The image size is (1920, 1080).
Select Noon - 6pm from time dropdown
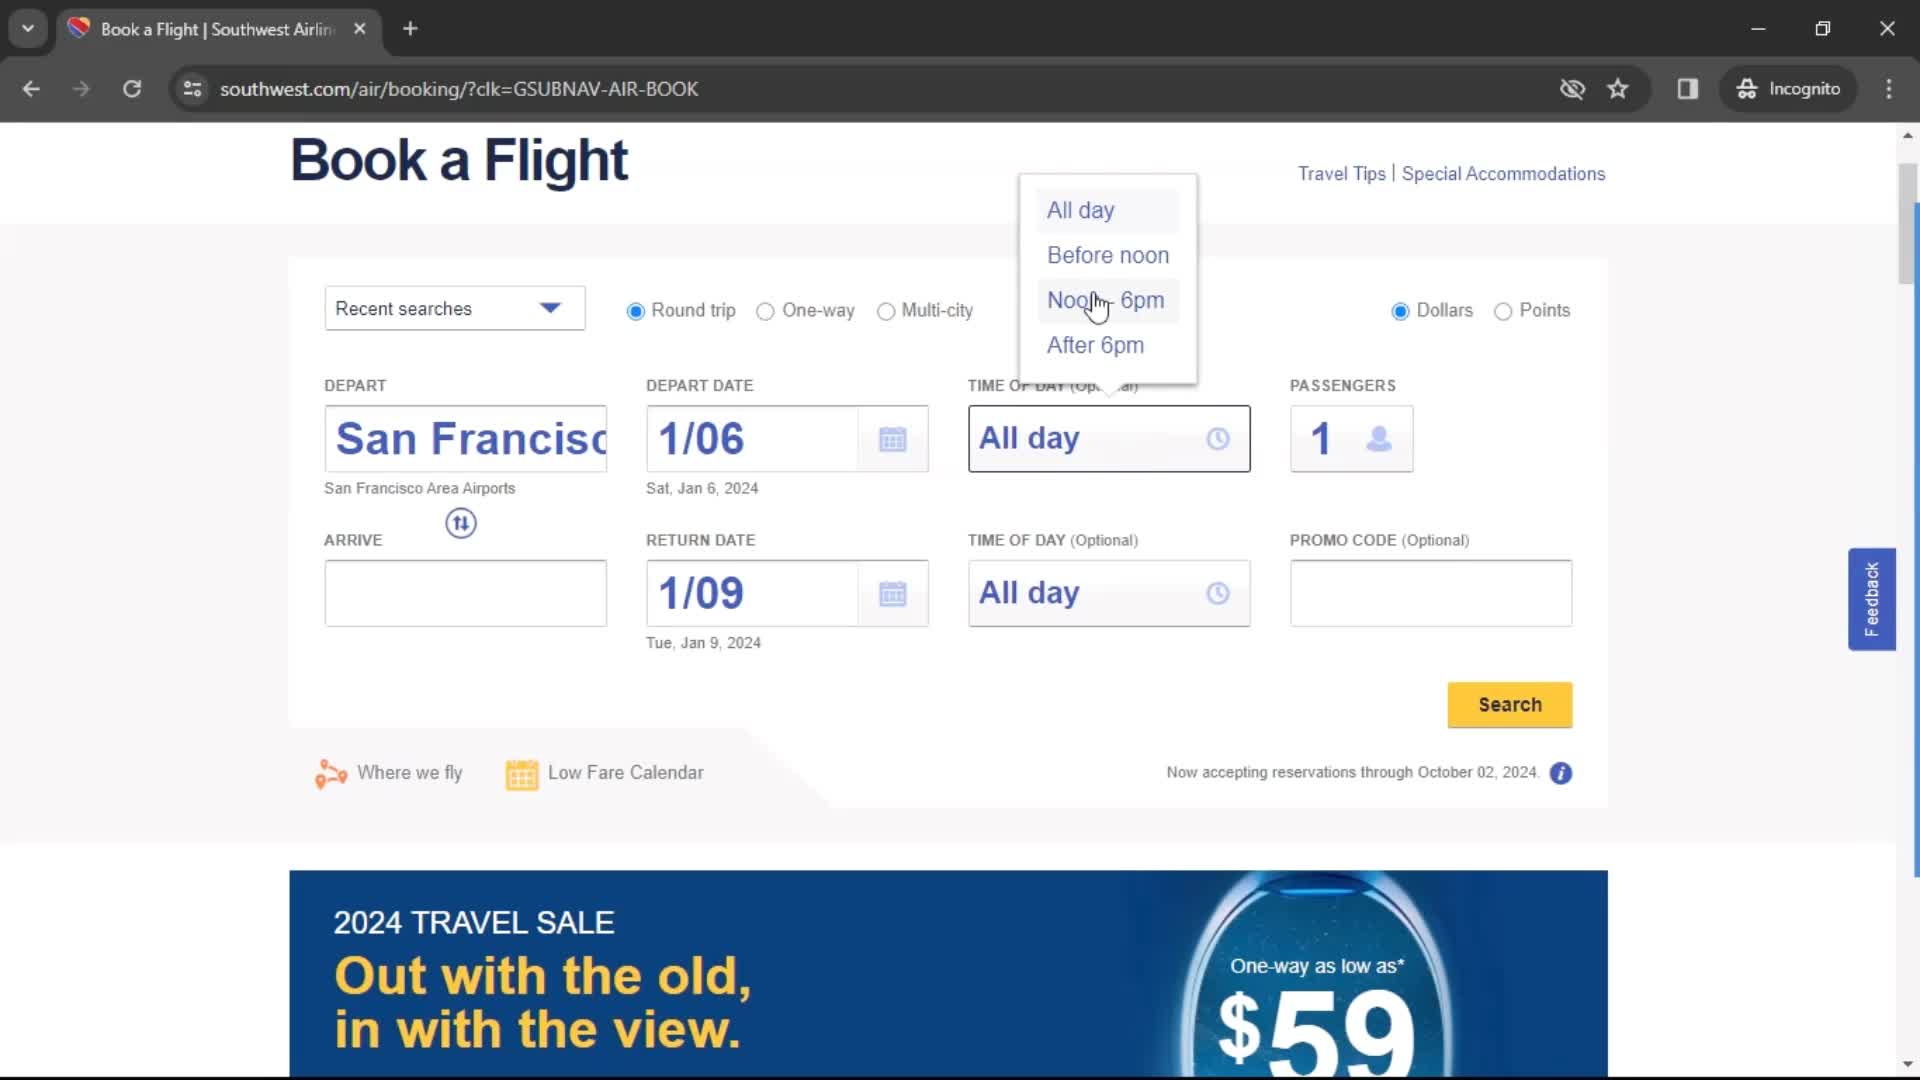click(1105, 299)
